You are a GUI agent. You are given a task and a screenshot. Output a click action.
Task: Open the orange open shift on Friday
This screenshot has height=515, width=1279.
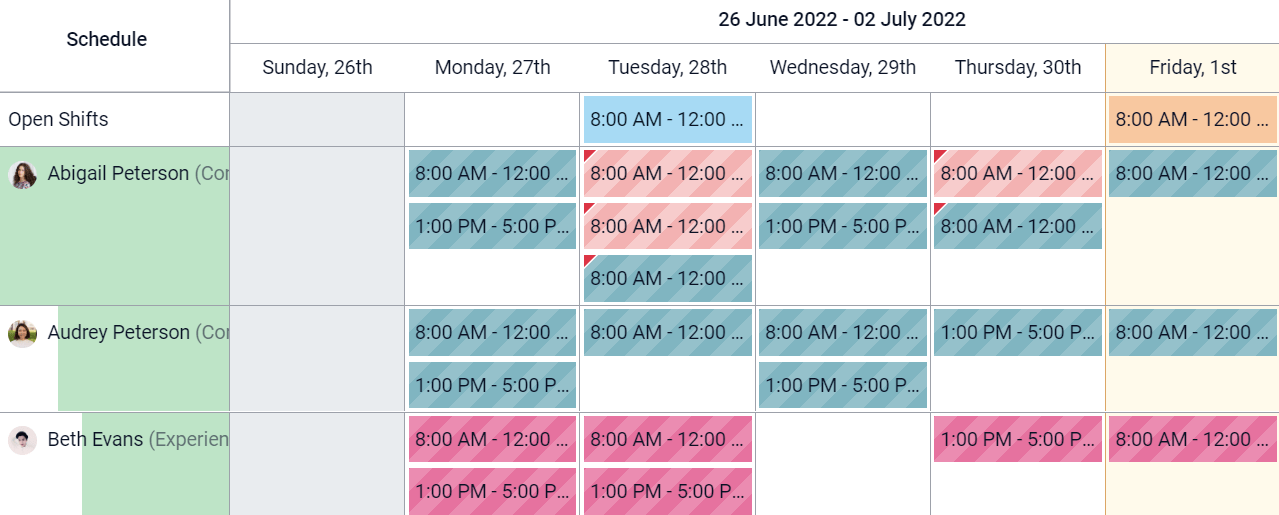pos(1193,120)
